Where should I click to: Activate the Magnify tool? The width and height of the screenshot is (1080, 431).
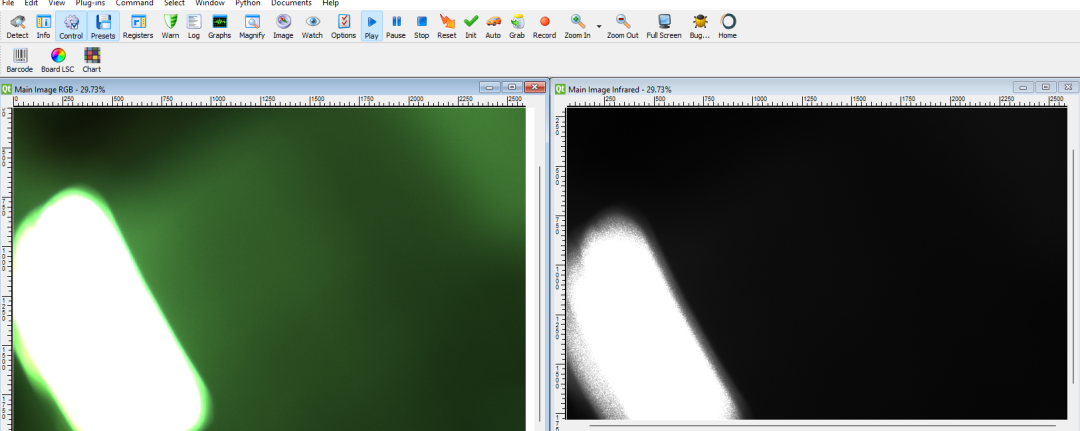click(x=252, y=26)
